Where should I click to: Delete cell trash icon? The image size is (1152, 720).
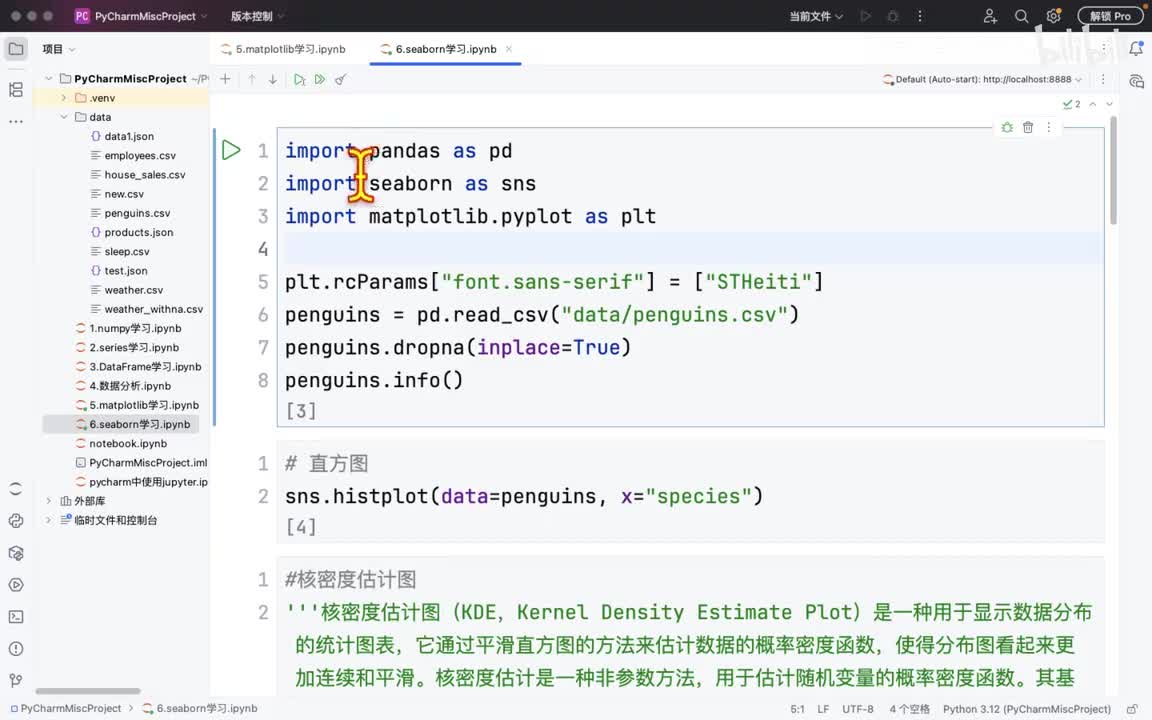[x=1028, y=127]
